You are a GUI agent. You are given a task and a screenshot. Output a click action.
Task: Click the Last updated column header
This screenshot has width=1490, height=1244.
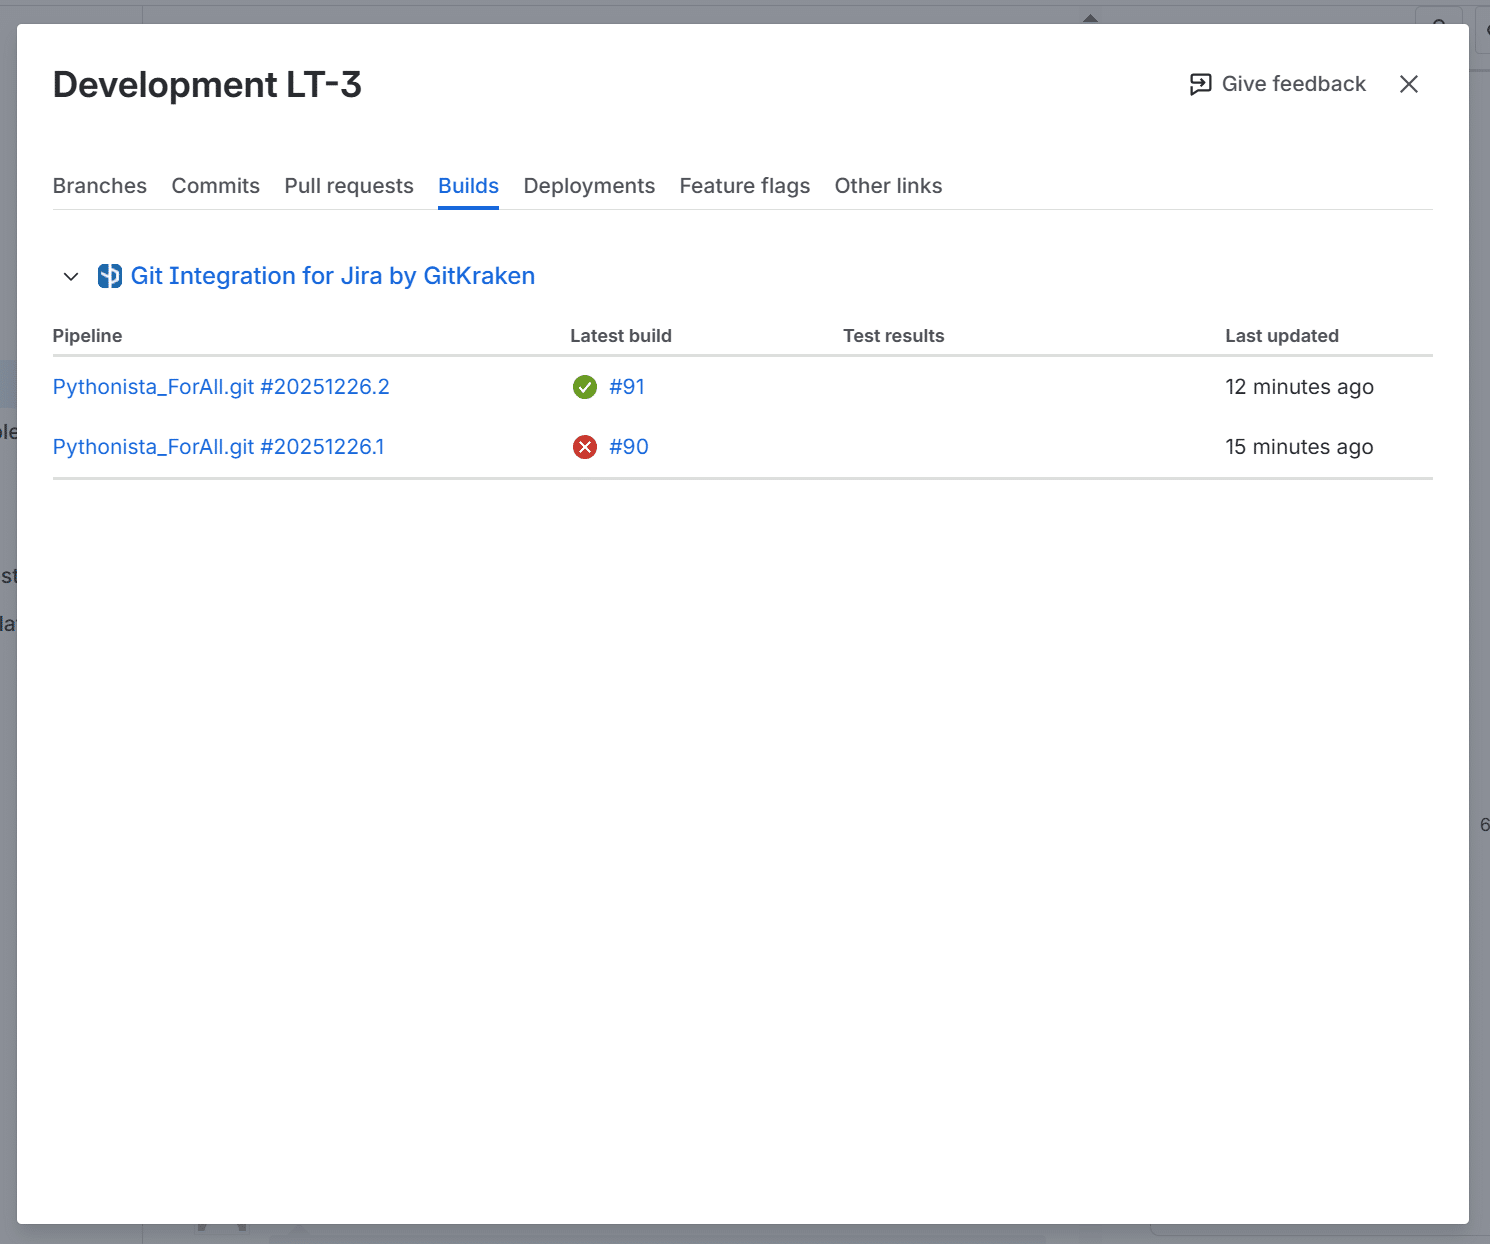(x=1281, y=336)
